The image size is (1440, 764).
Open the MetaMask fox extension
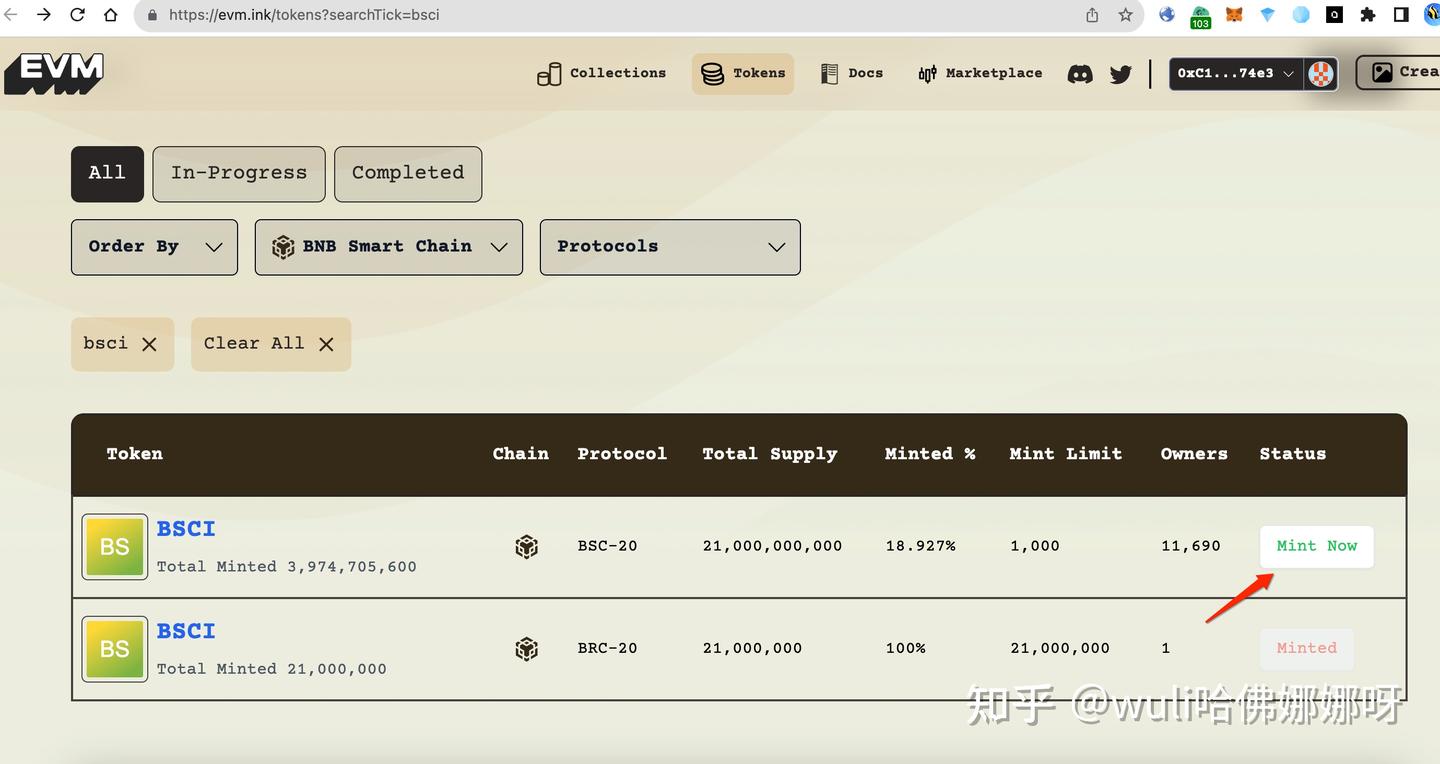pyautogui.click(x=1234, y=15)
